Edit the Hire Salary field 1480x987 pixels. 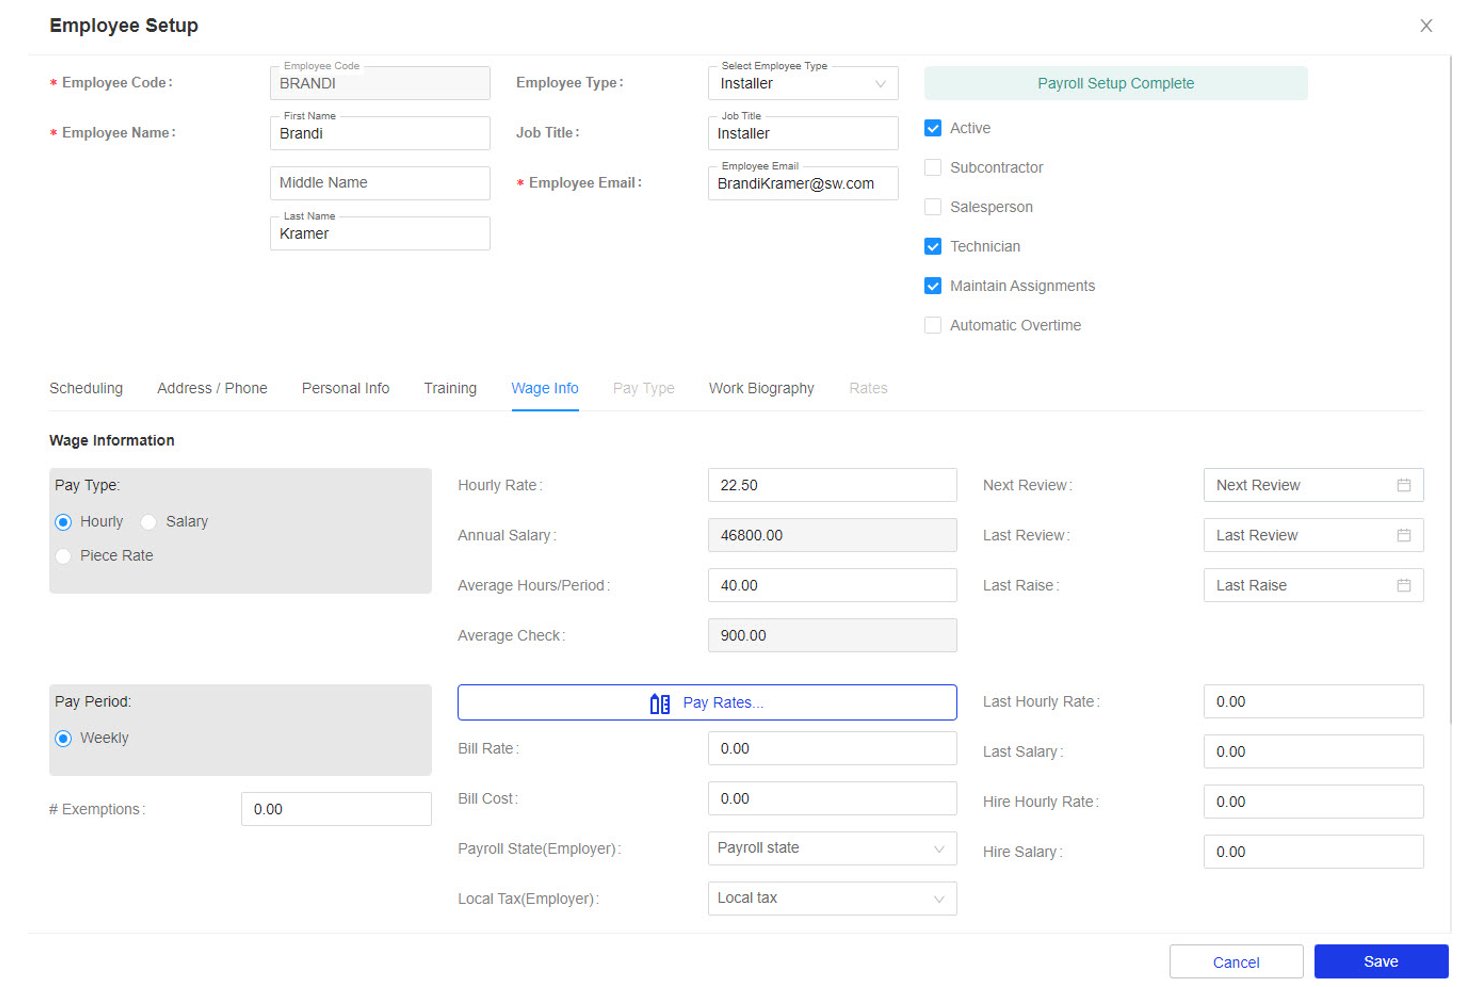(1313, 852)
